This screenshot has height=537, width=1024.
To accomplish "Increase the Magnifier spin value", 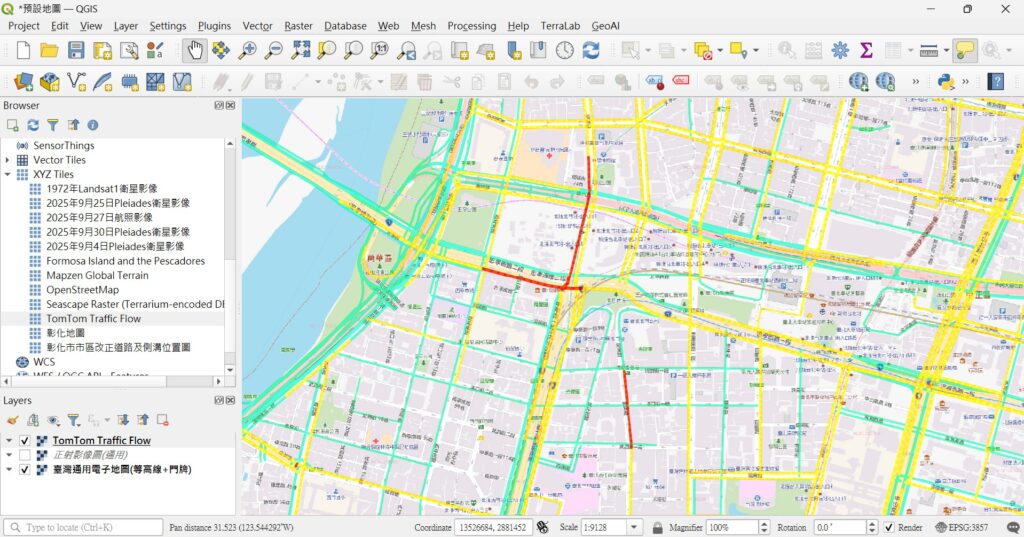I will (764, 524).
